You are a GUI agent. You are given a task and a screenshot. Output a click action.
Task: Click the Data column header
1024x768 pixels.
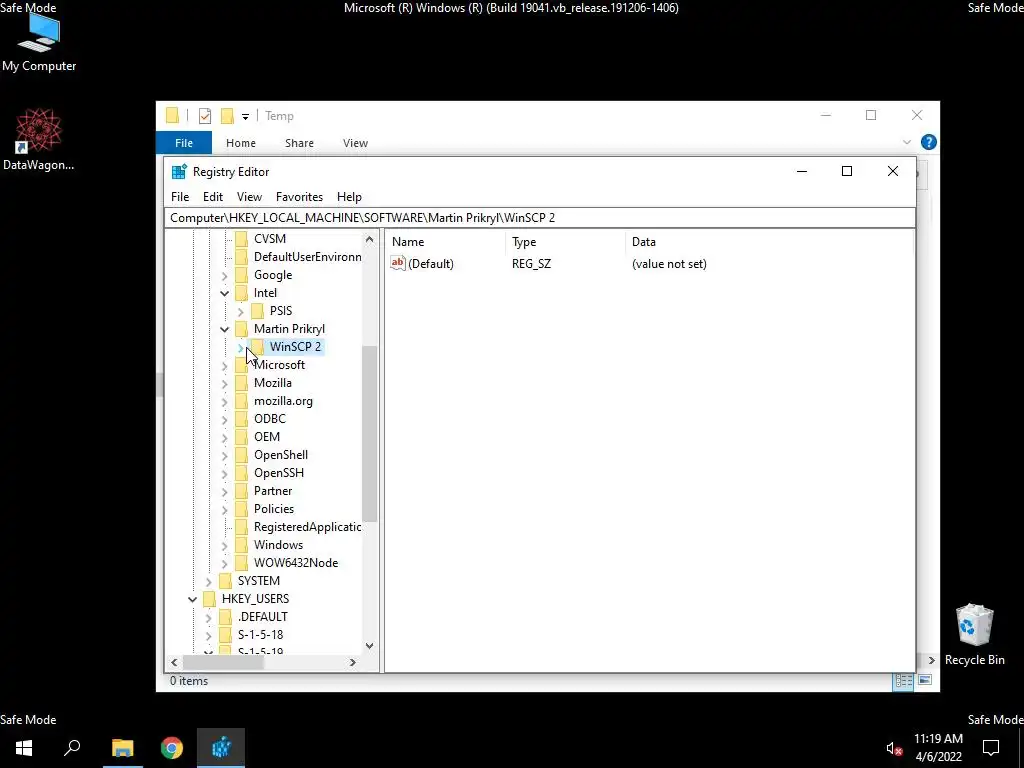pyautogui.click(x=769, y=242)
